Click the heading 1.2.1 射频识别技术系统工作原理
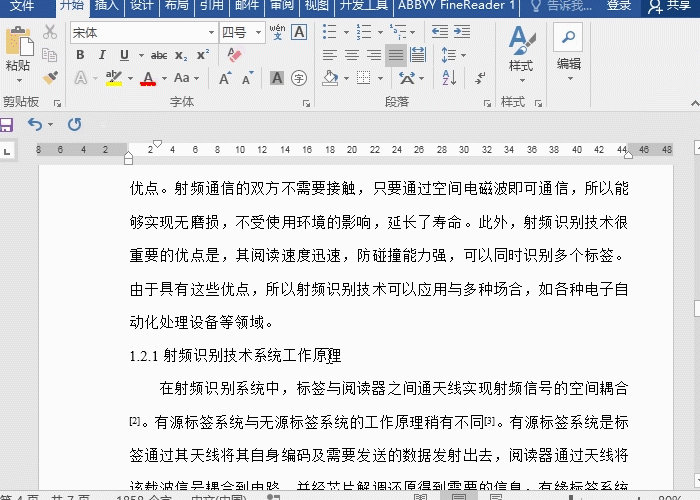 point(235,356)
